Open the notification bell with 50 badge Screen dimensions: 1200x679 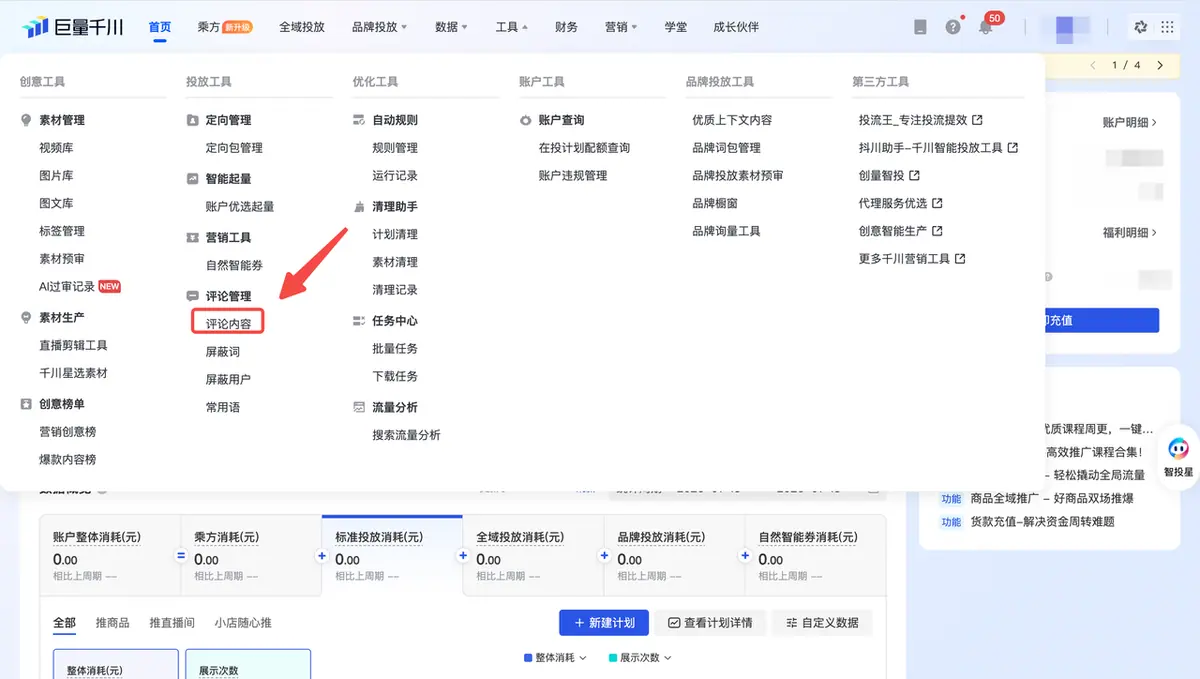click(x=986, y=27)
